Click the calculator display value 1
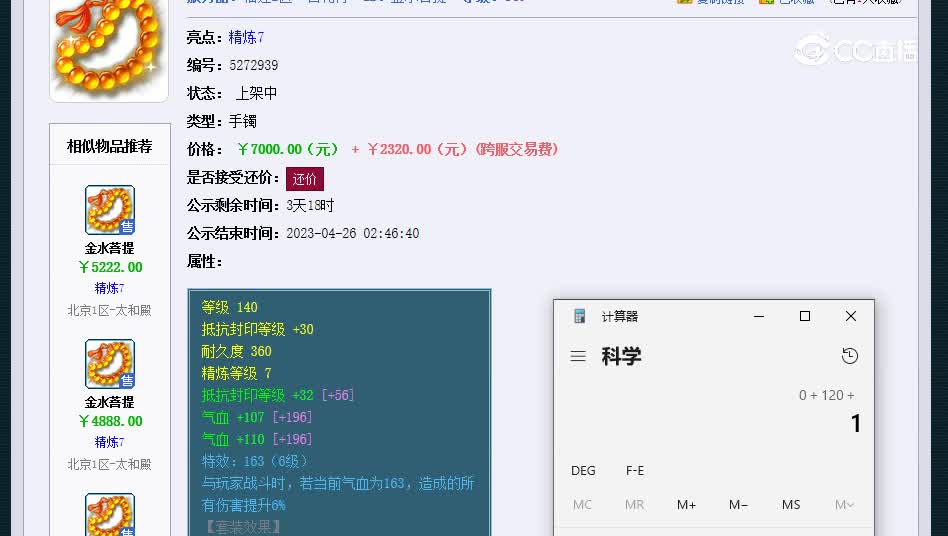The image size is (948, 536). pos(855,424)
